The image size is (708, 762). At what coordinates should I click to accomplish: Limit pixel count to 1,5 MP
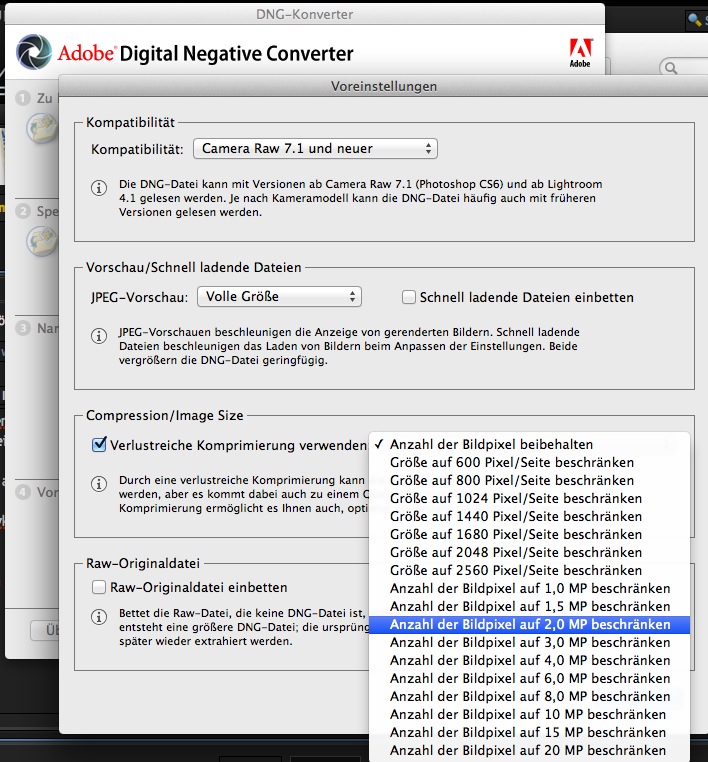529,606
